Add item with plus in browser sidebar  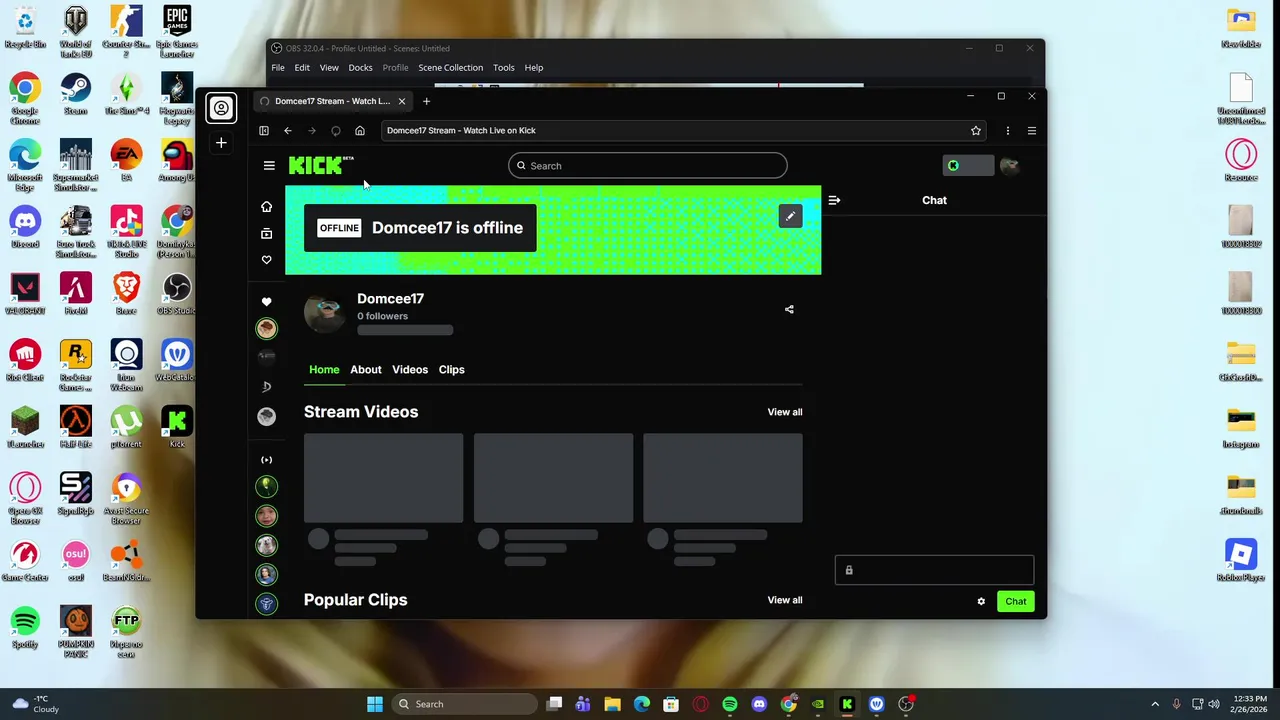pos(221,143)
